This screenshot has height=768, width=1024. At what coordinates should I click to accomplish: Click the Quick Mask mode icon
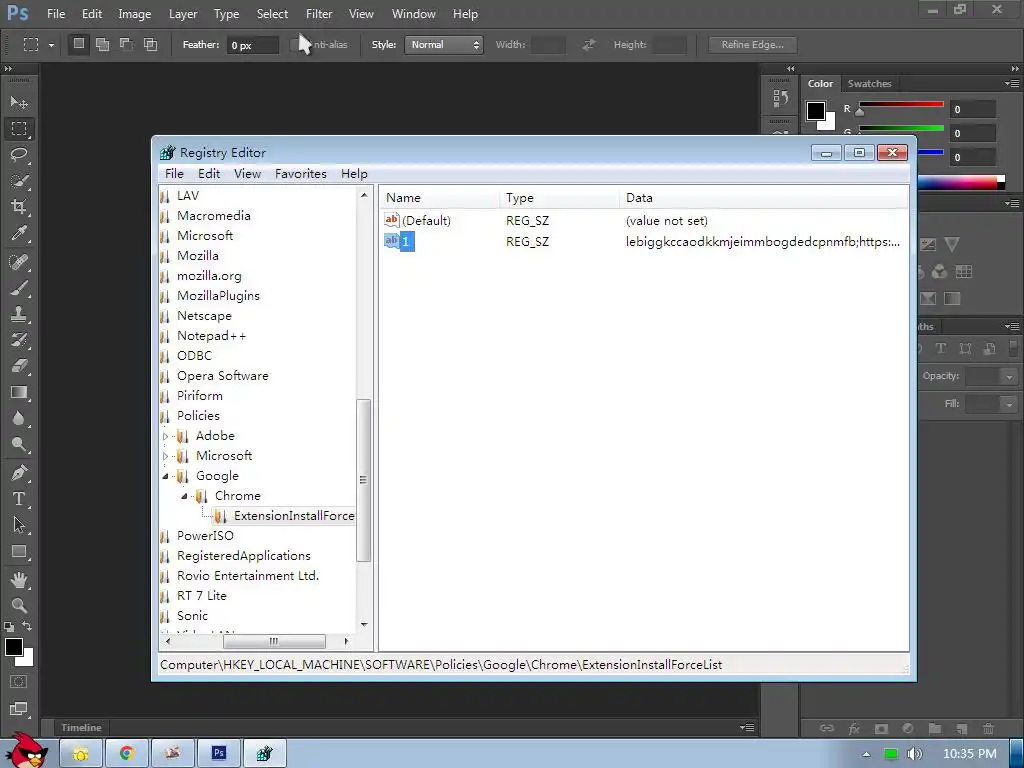19,682
